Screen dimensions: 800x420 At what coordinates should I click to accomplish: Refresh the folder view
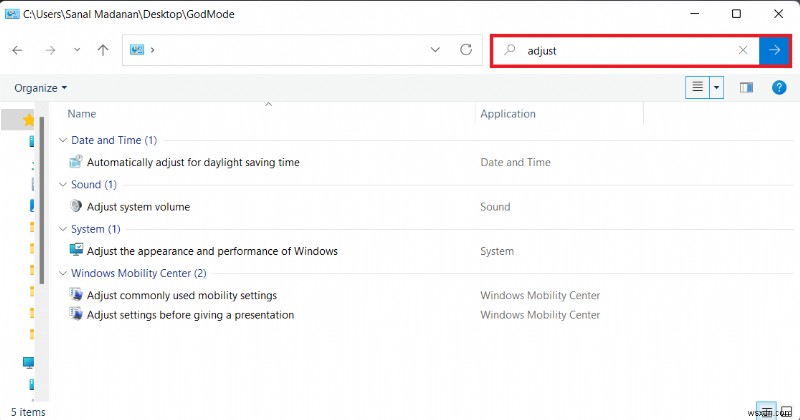pyautogui.click(x=465, y=50)
